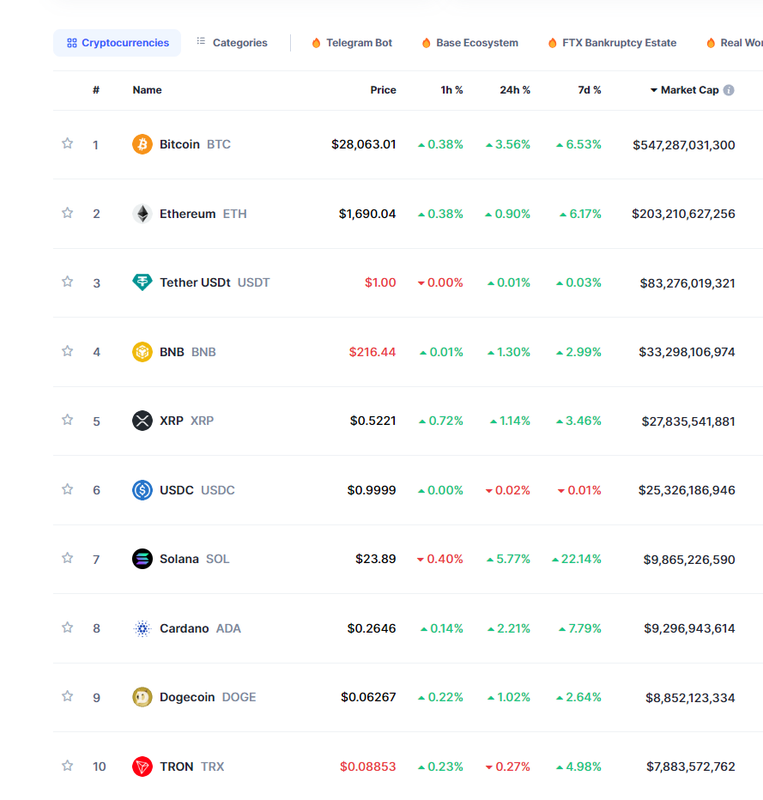Click the Ethereum logo icon
The image size is (763, 800).
click(142, 214)
